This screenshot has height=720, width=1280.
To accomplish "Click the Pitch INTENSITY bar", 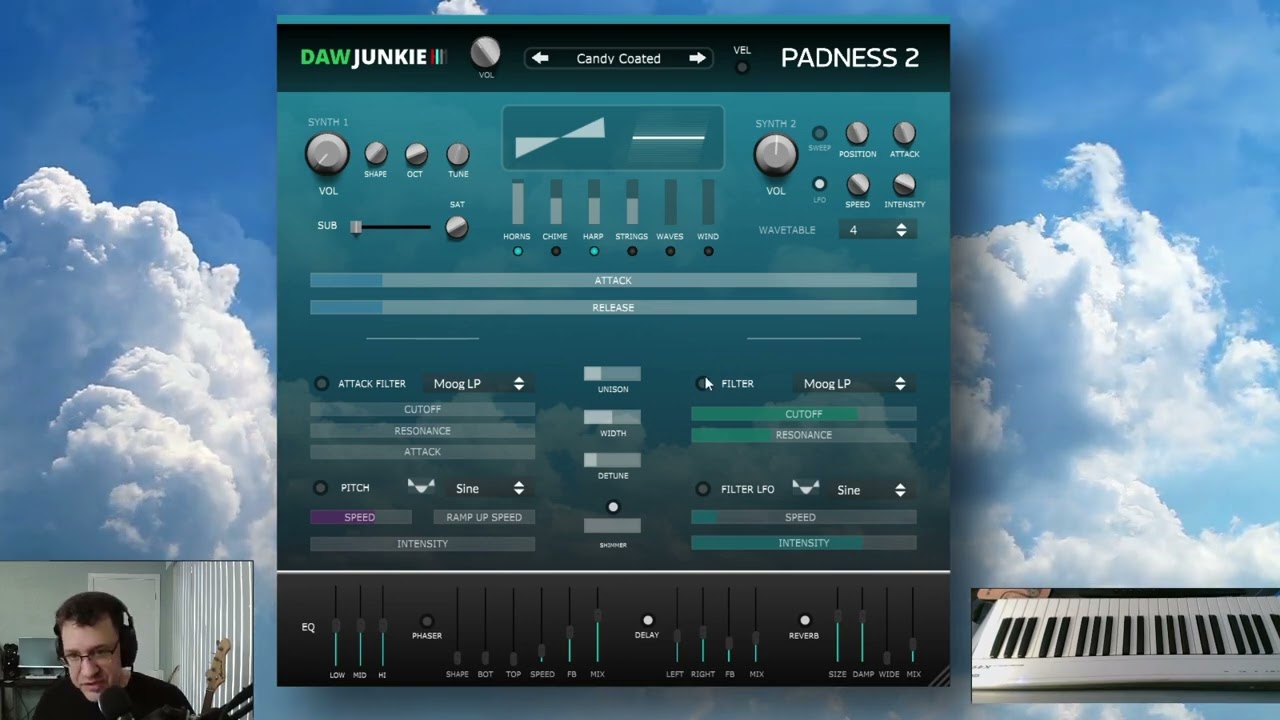I will coord(422,544).
